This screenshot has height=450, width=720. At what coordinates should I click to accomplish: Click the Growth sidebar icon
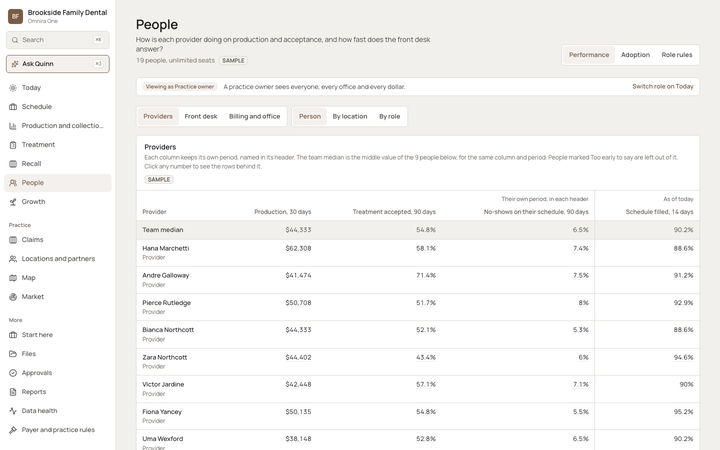(x=13, y=202)
